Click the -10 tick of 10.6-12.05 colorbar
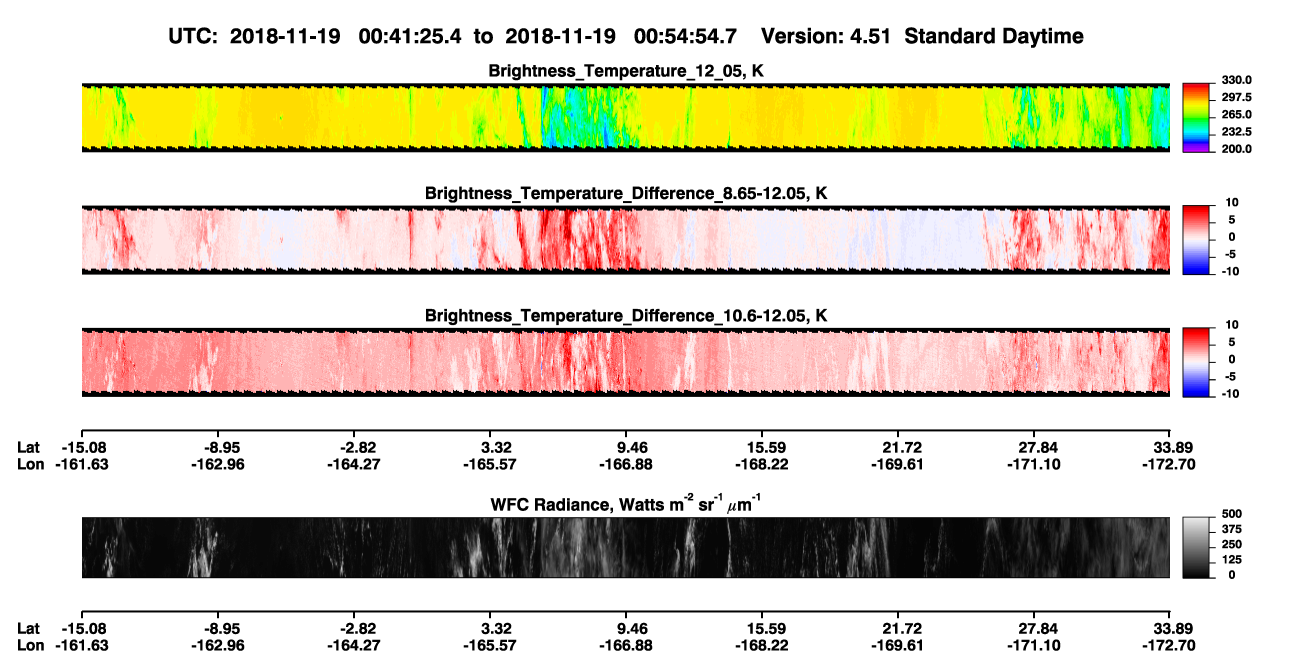Screen dimensions: 1300x667 [1229, 393]
